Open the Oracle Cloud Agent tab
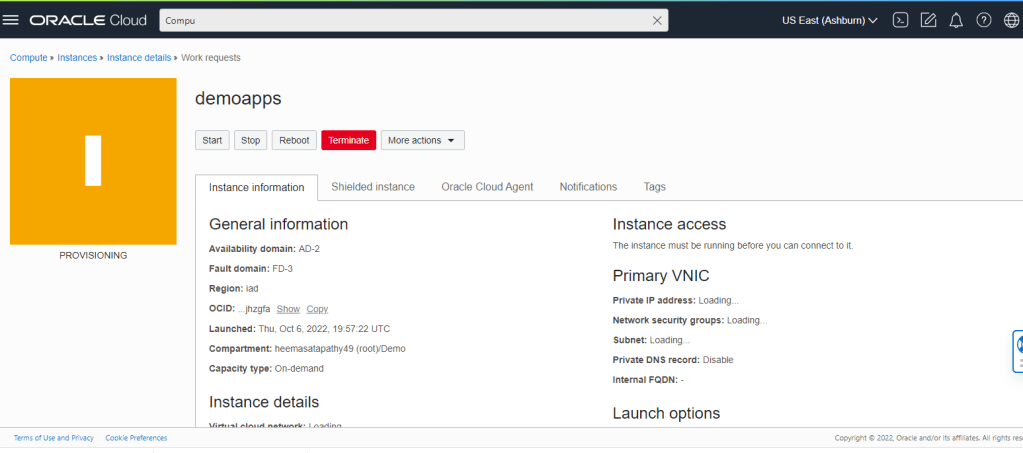 click(x=487, y=187)
